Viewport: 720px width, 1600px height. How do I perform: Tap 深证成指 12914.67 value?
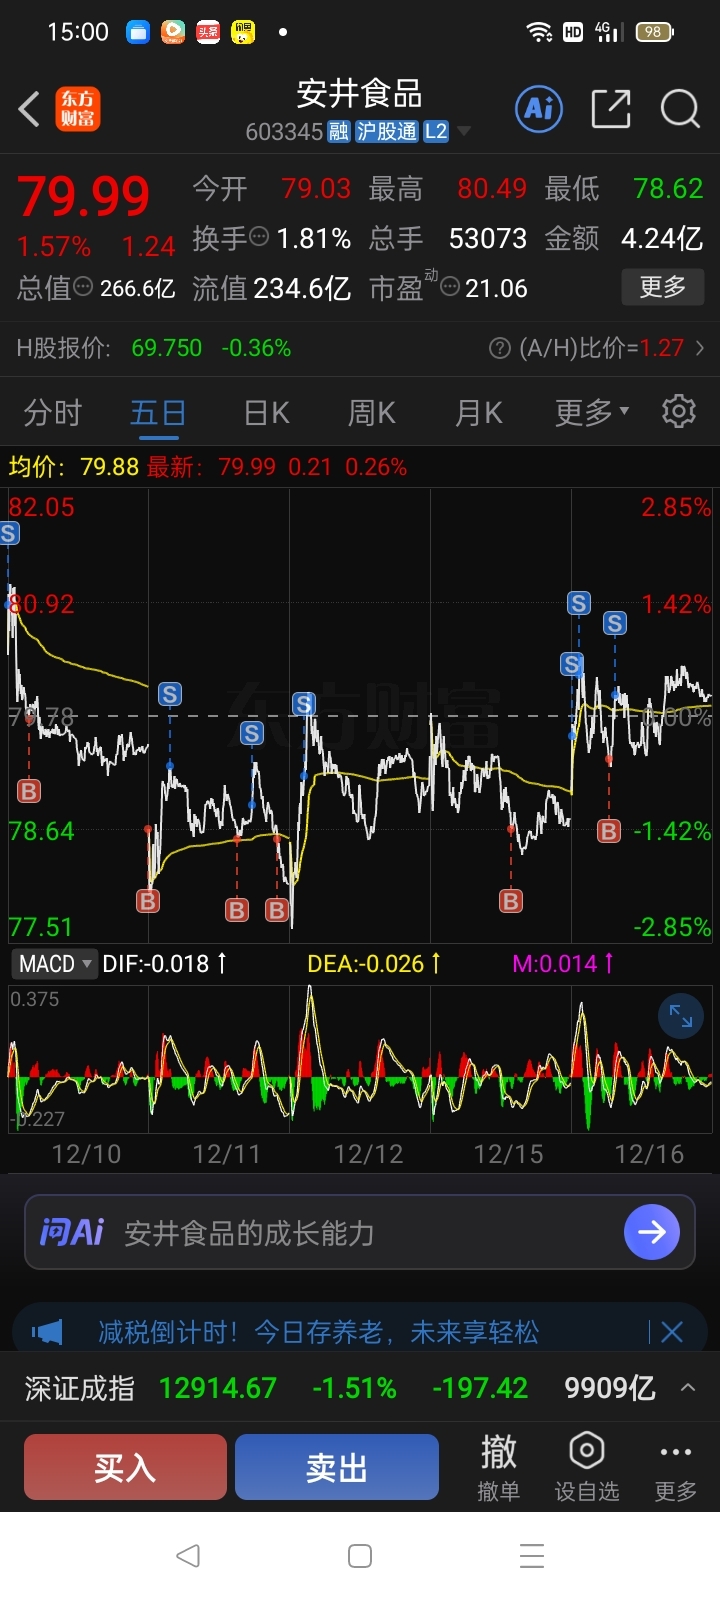pos(218,1388)
